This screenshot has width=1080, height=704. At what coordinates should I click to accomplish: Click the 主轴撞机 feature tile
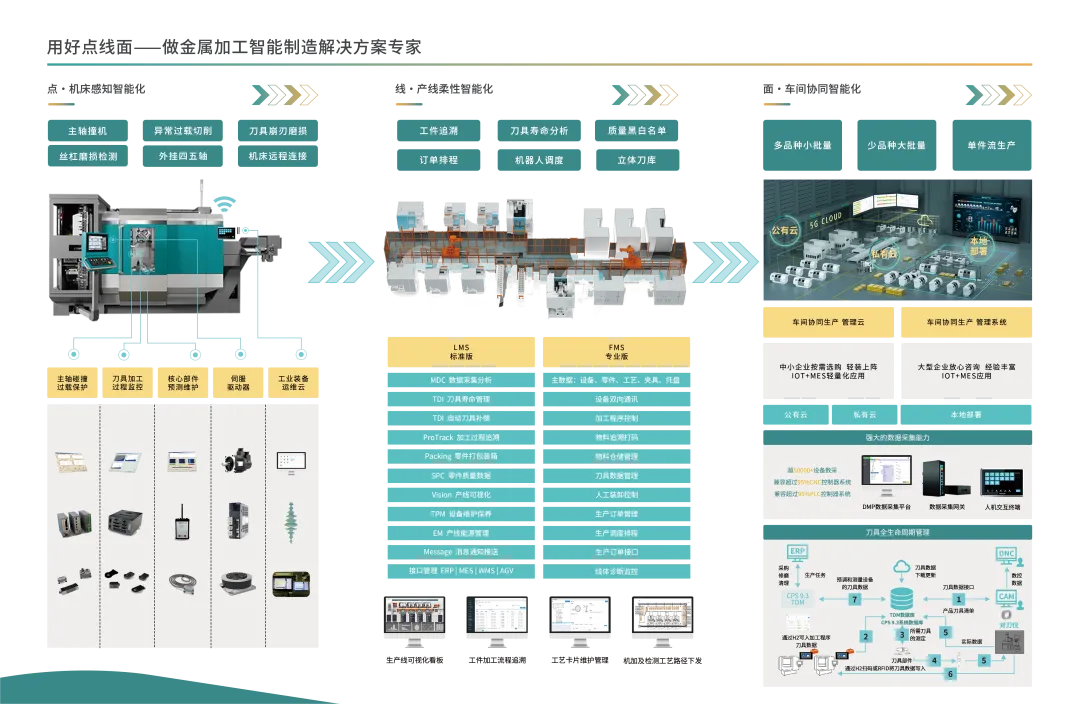(87, 131)
